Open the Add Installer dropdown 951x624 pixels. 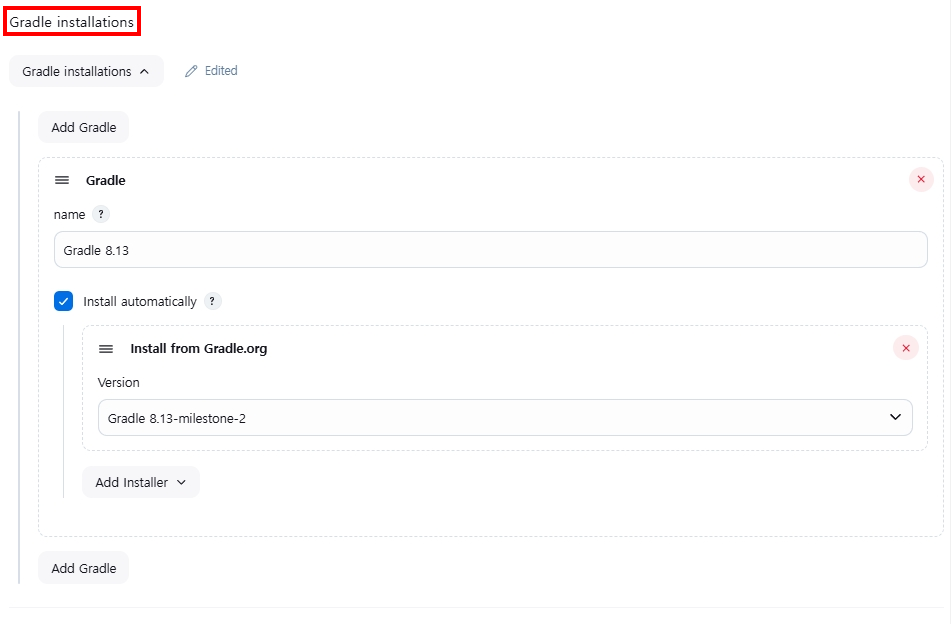click(x=141, y=482)
